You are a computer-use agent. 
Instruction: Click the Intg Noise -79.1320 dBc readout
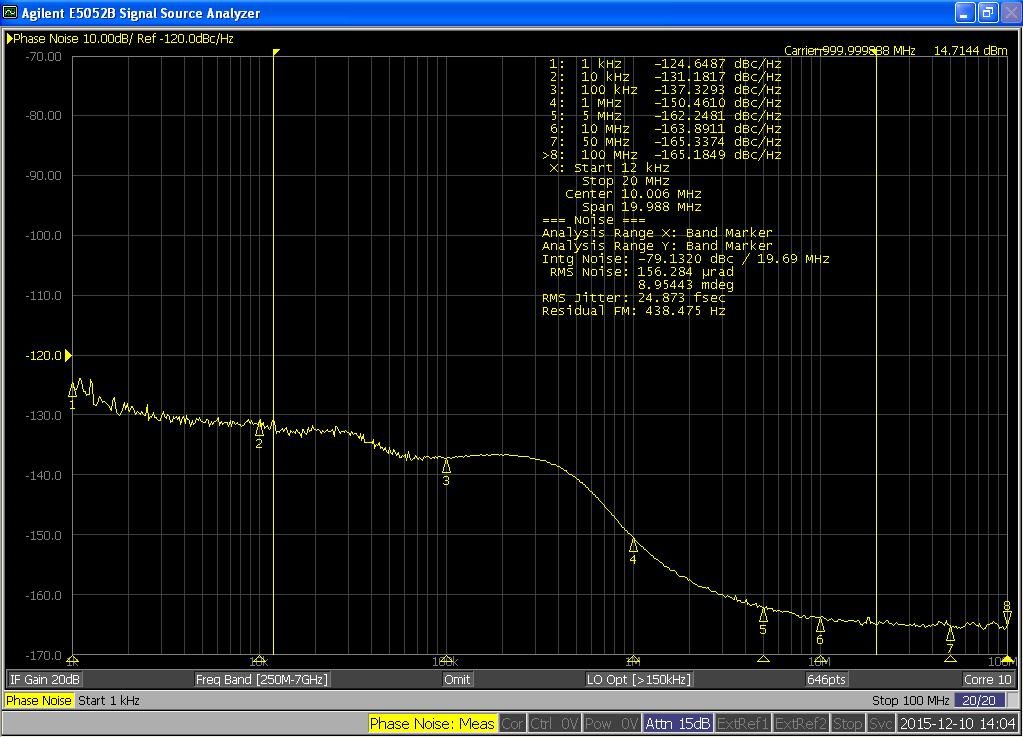pyautogui.click(x=686, y=259)
